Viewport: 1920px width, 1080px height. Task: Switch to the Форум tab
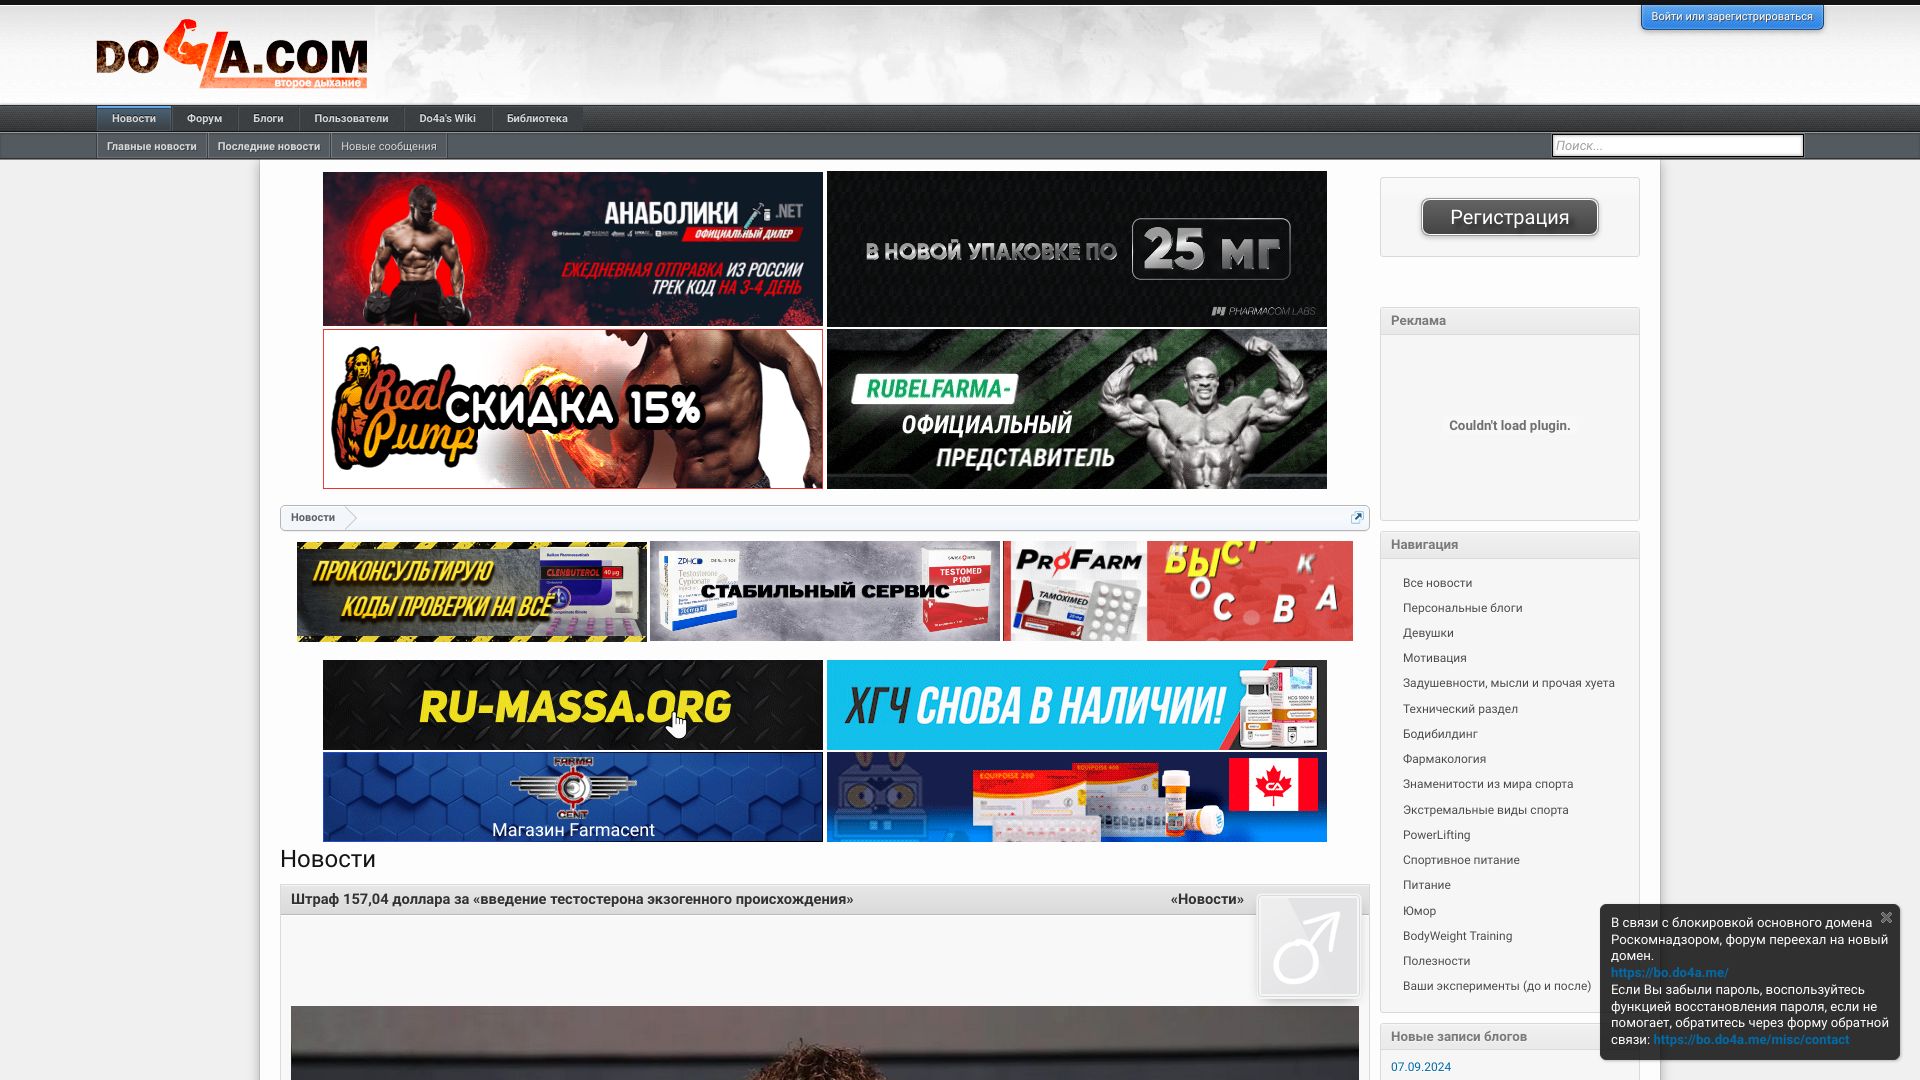[x=204, y=118]
